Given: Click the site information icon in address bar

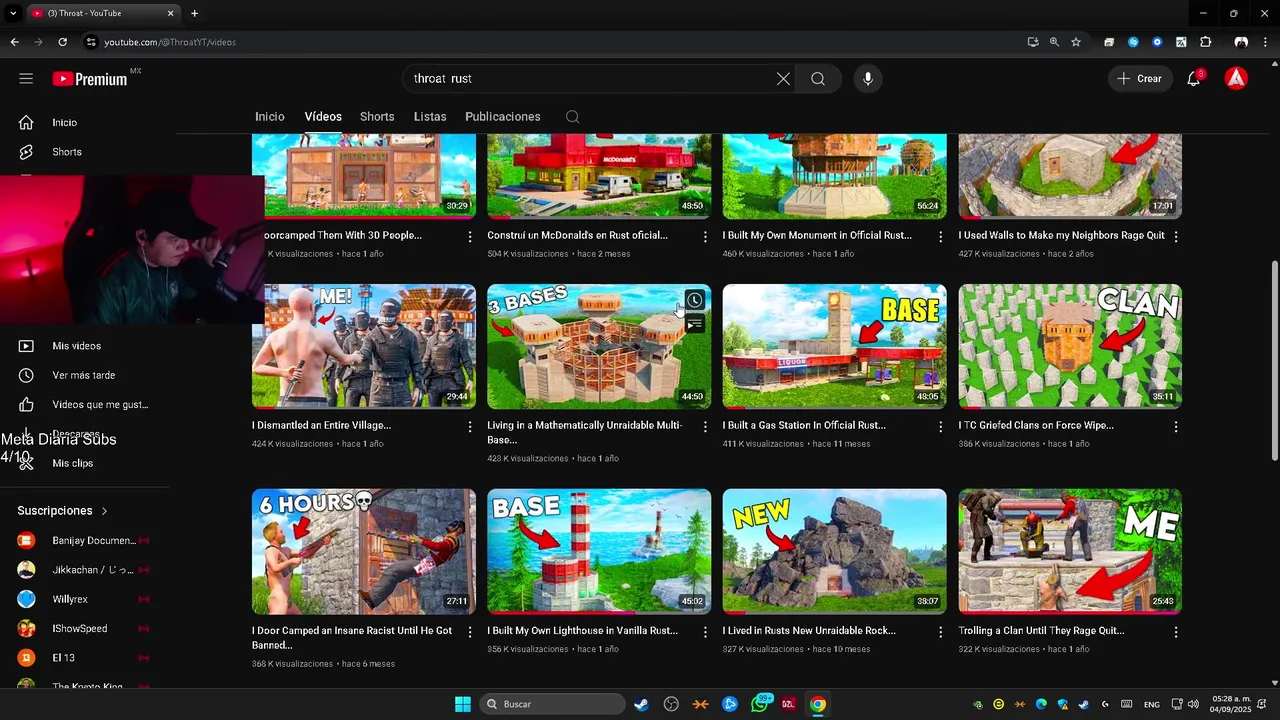Looking at the screenshot, I should (91, 42).
